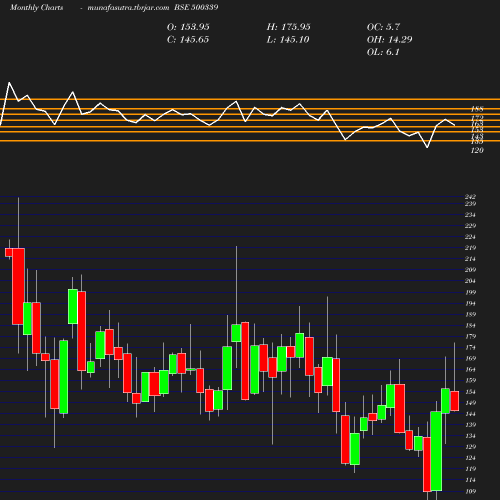Viewport: 500px width, 500px height.
Task: Click the first peak of the white line chart
Action: pos(9,83)
